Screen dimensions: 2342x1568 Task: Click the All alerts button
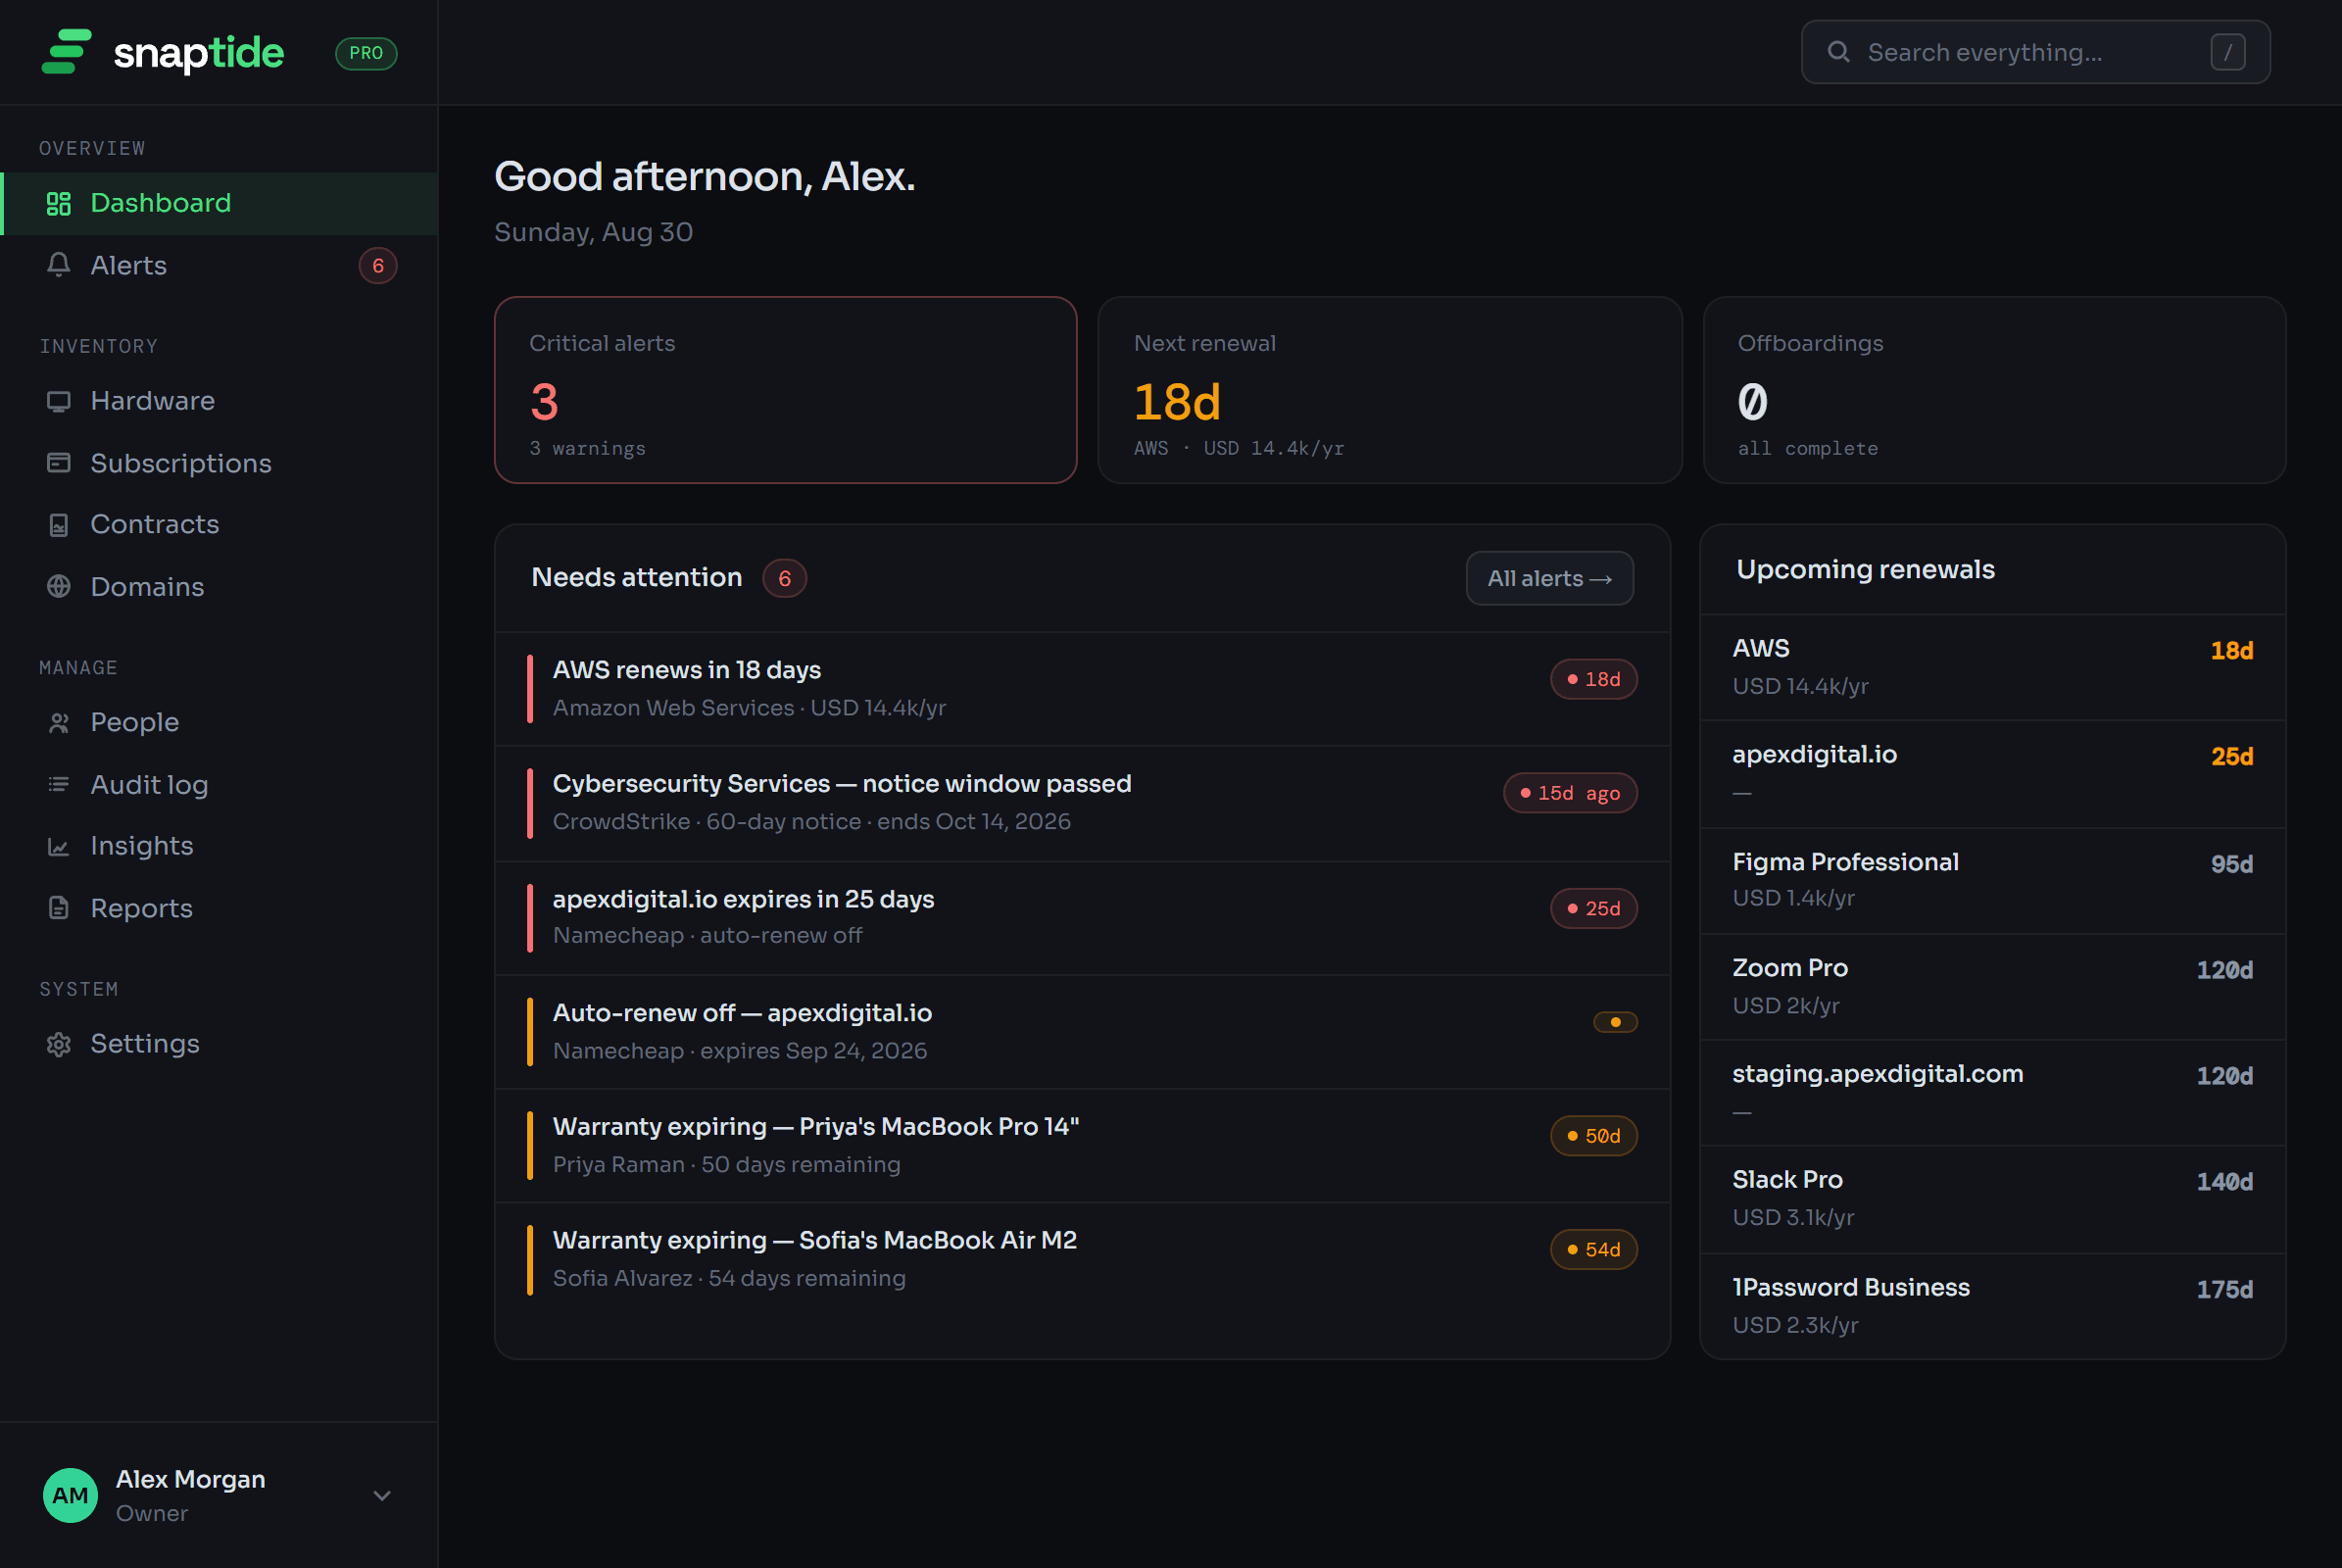pyautogui.click(x=1549, y=578)
